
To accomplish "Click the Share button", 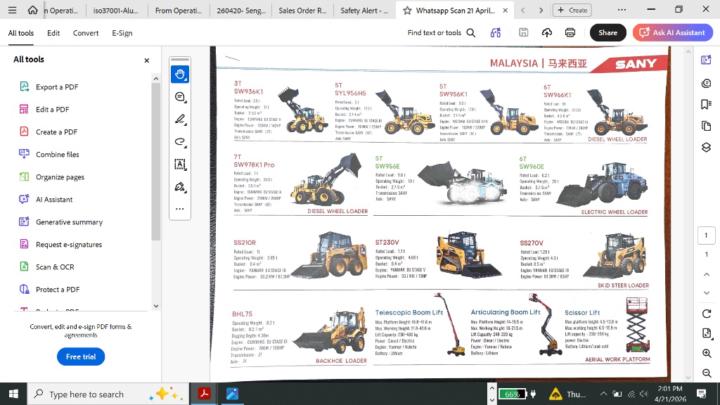I will pyautogui.click(x=608, y=33).
